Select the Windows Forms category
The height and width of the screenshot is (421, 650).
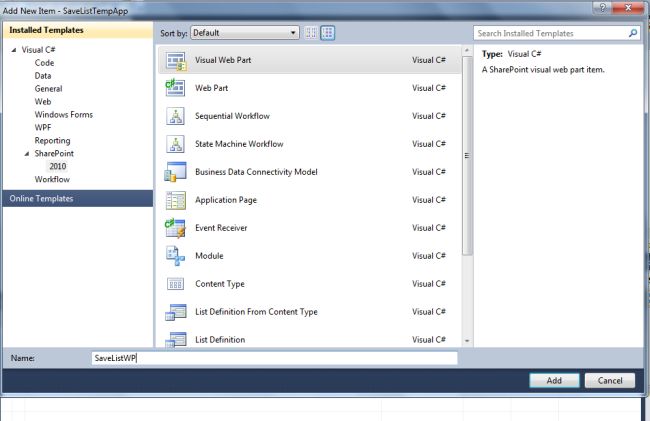(64, 114)
